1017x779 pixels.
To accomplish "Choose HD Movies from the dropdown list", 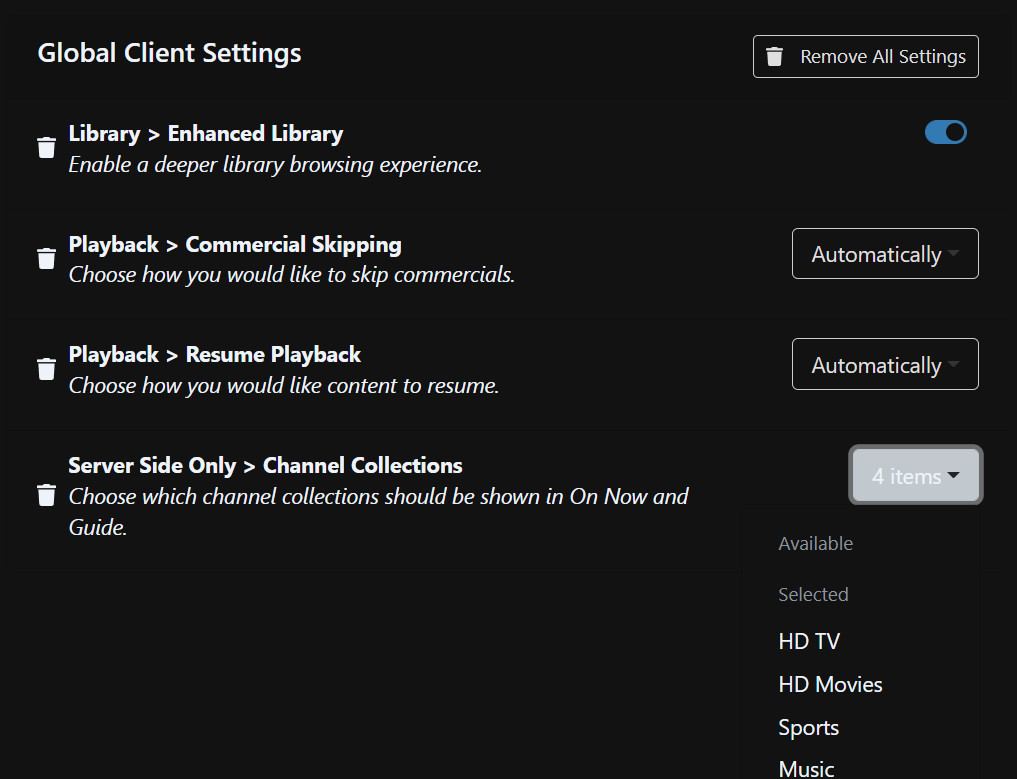I will pos(830,685).
